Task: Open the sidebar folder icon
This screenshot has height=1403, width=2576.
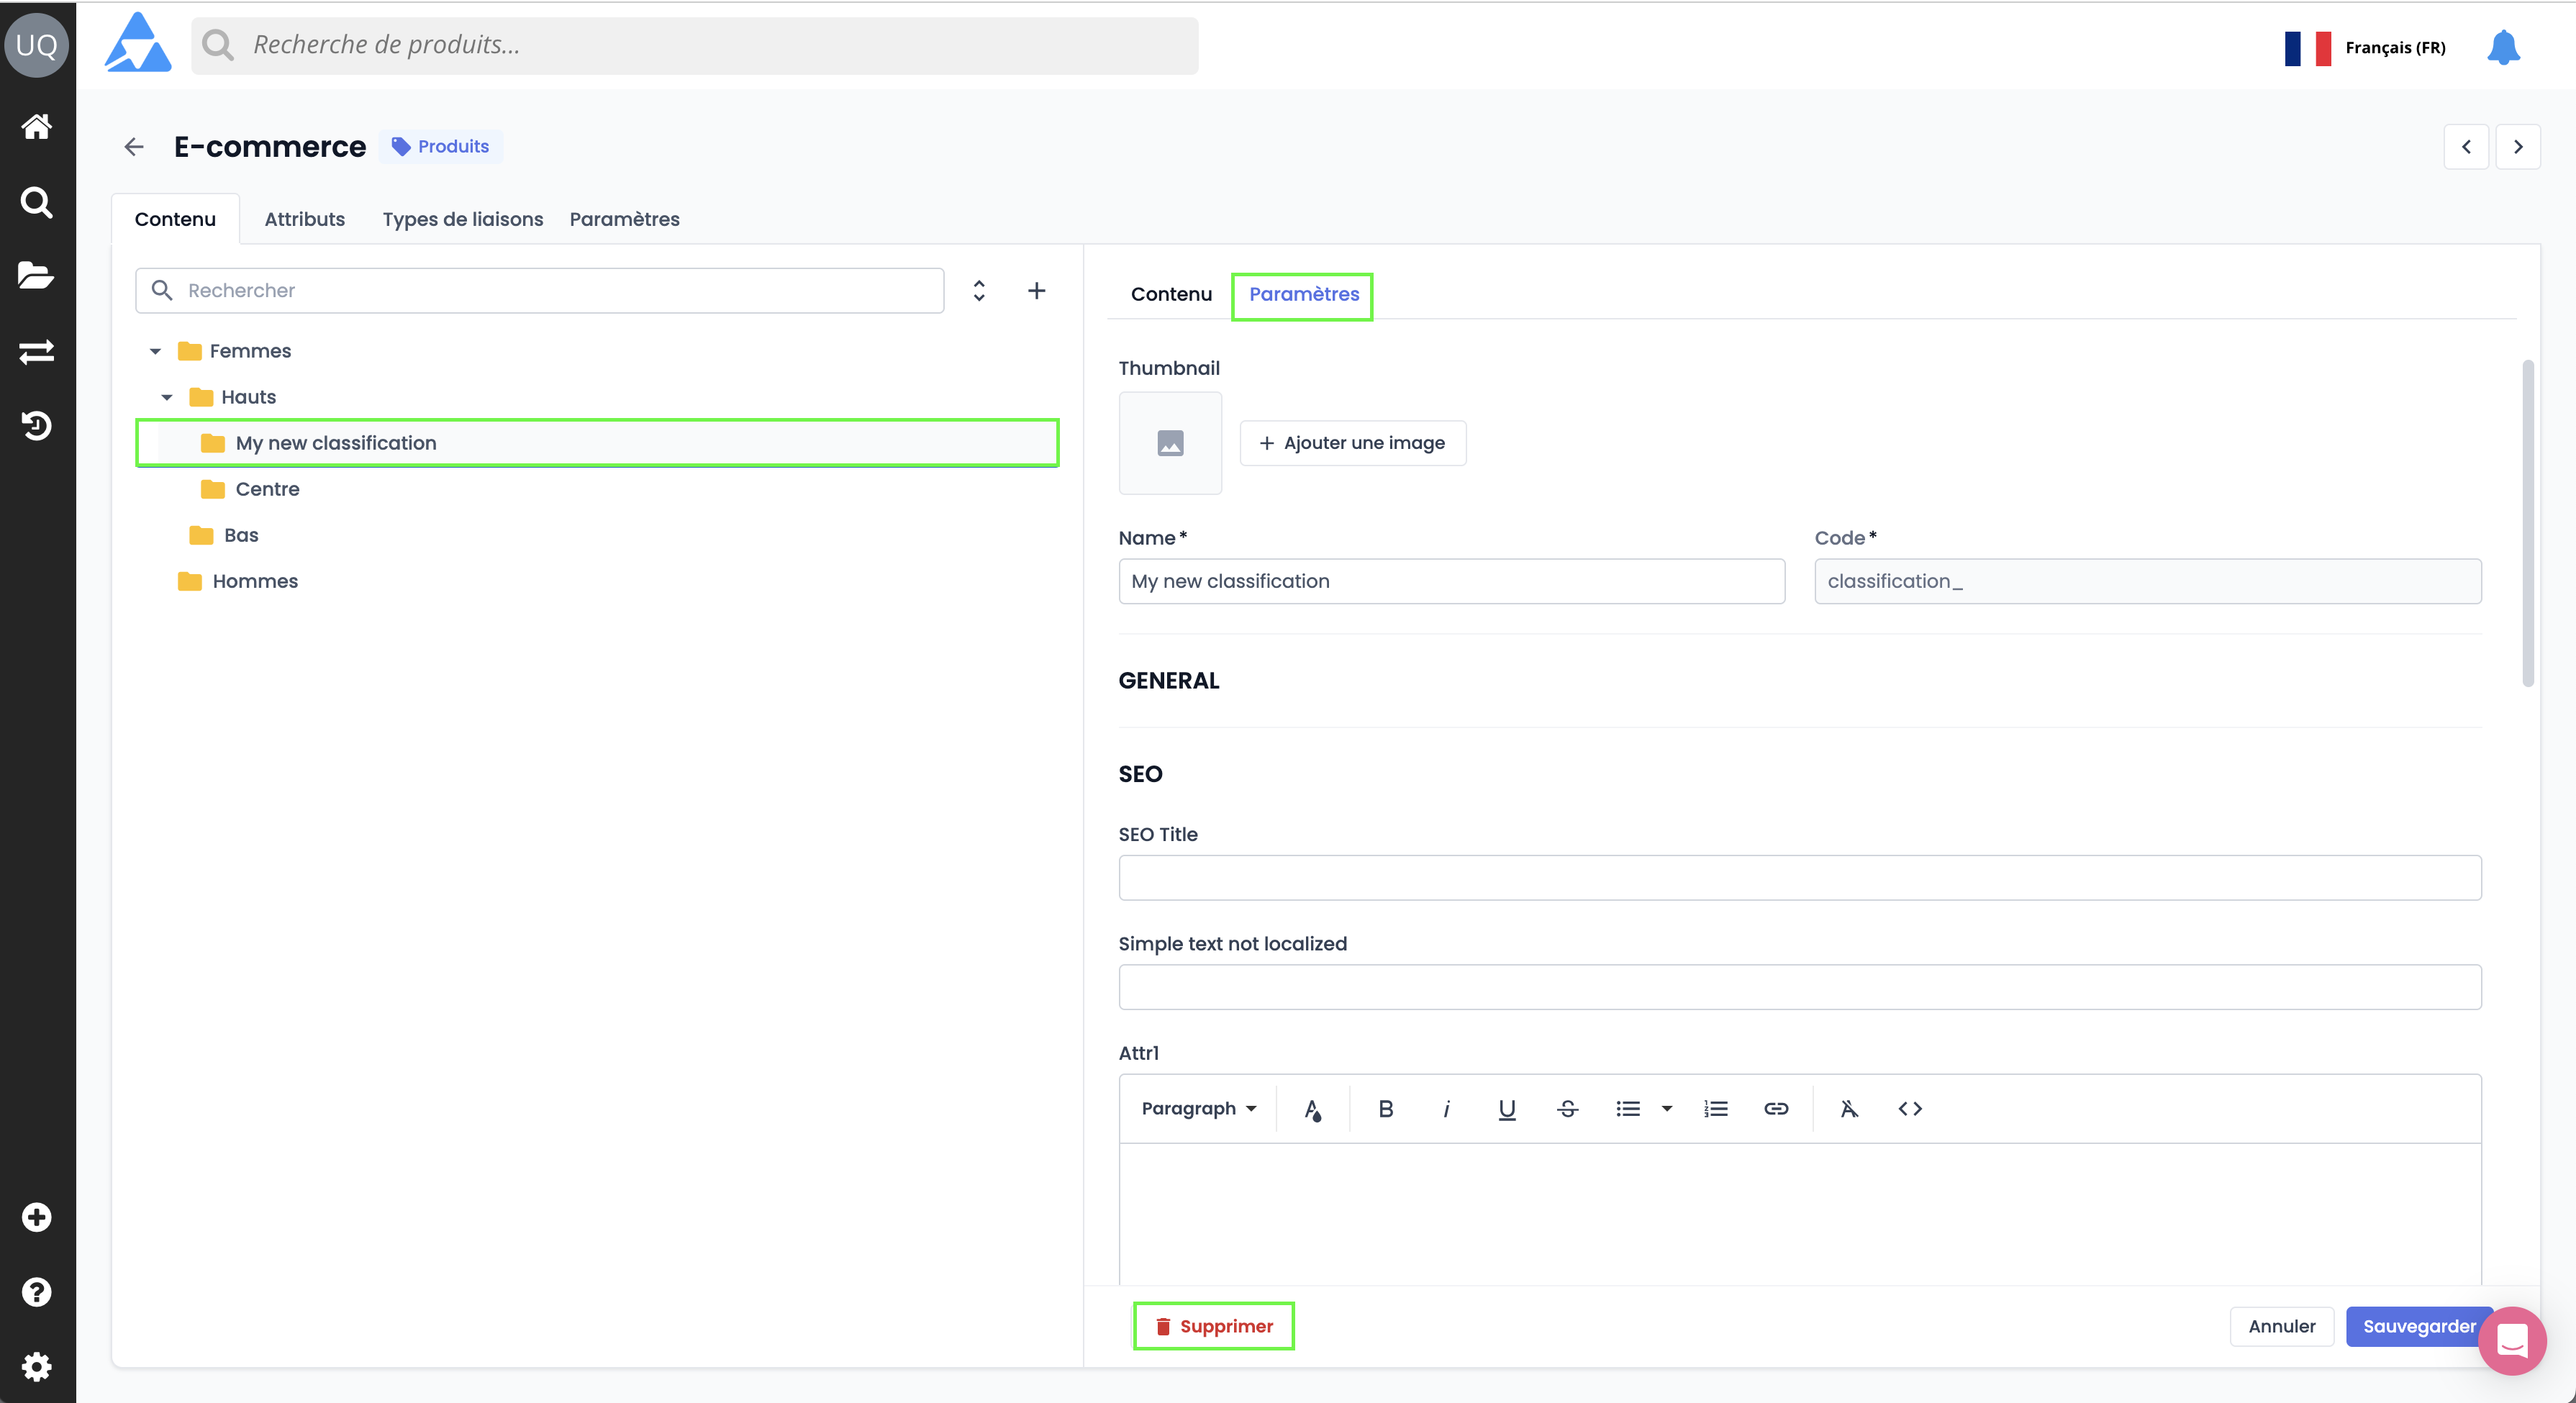Action: point(37,276)
